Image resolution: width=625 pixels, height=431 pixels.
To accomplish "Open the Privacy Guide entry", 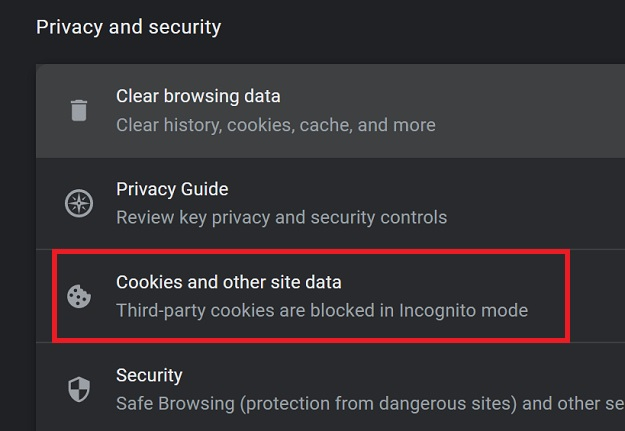I will pyautogui.click(x=172, y=189).
